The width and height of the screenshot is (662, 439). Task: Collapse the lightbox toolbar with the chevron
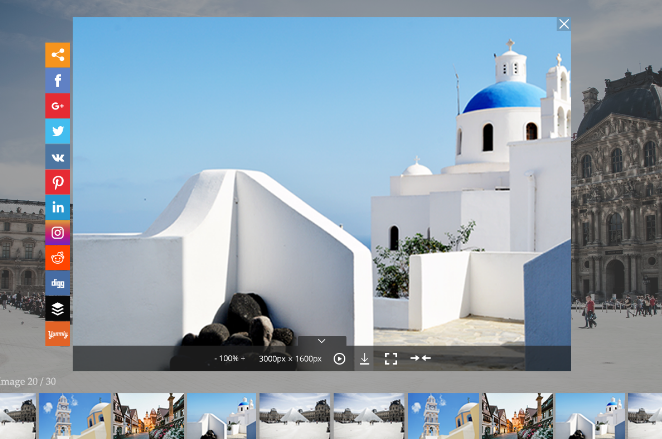[x=322, y=341]
